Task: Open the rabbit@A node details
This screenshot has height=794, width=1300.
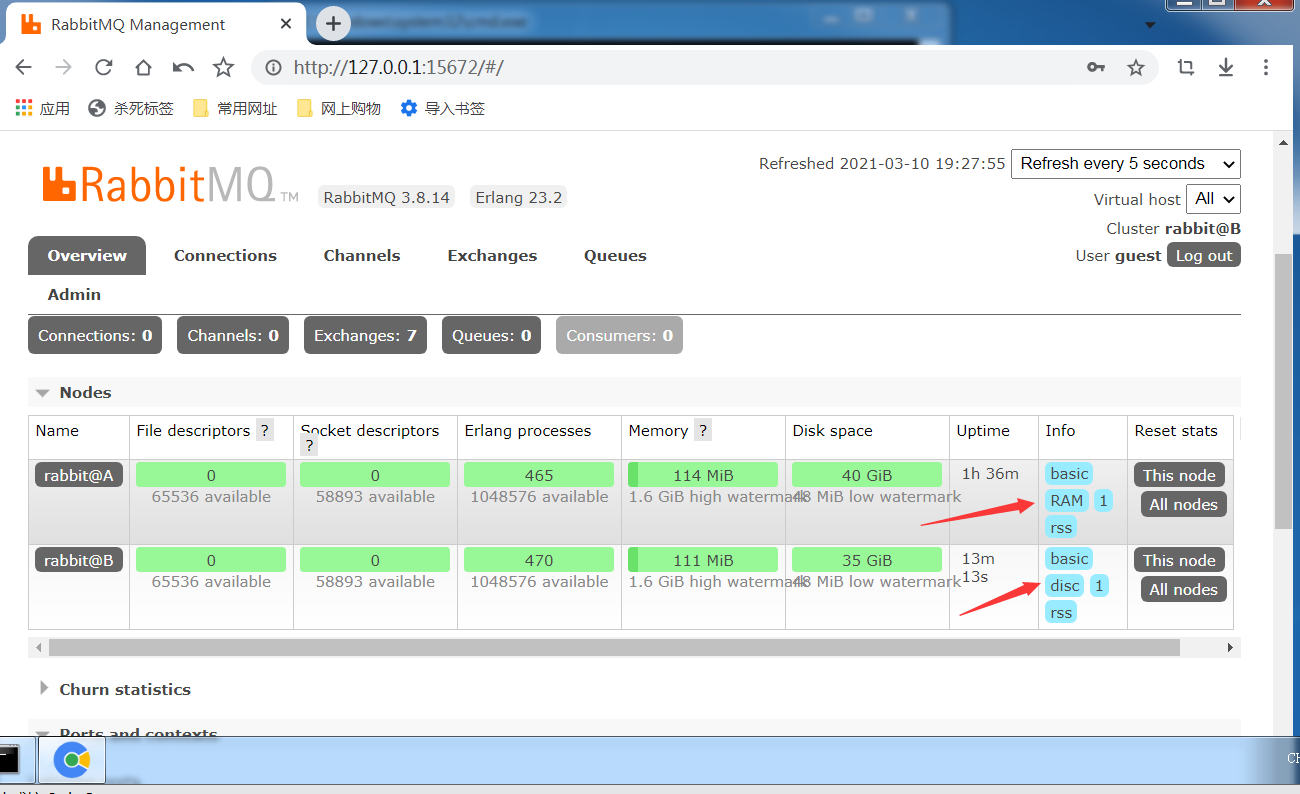Action: pos(79,475)
